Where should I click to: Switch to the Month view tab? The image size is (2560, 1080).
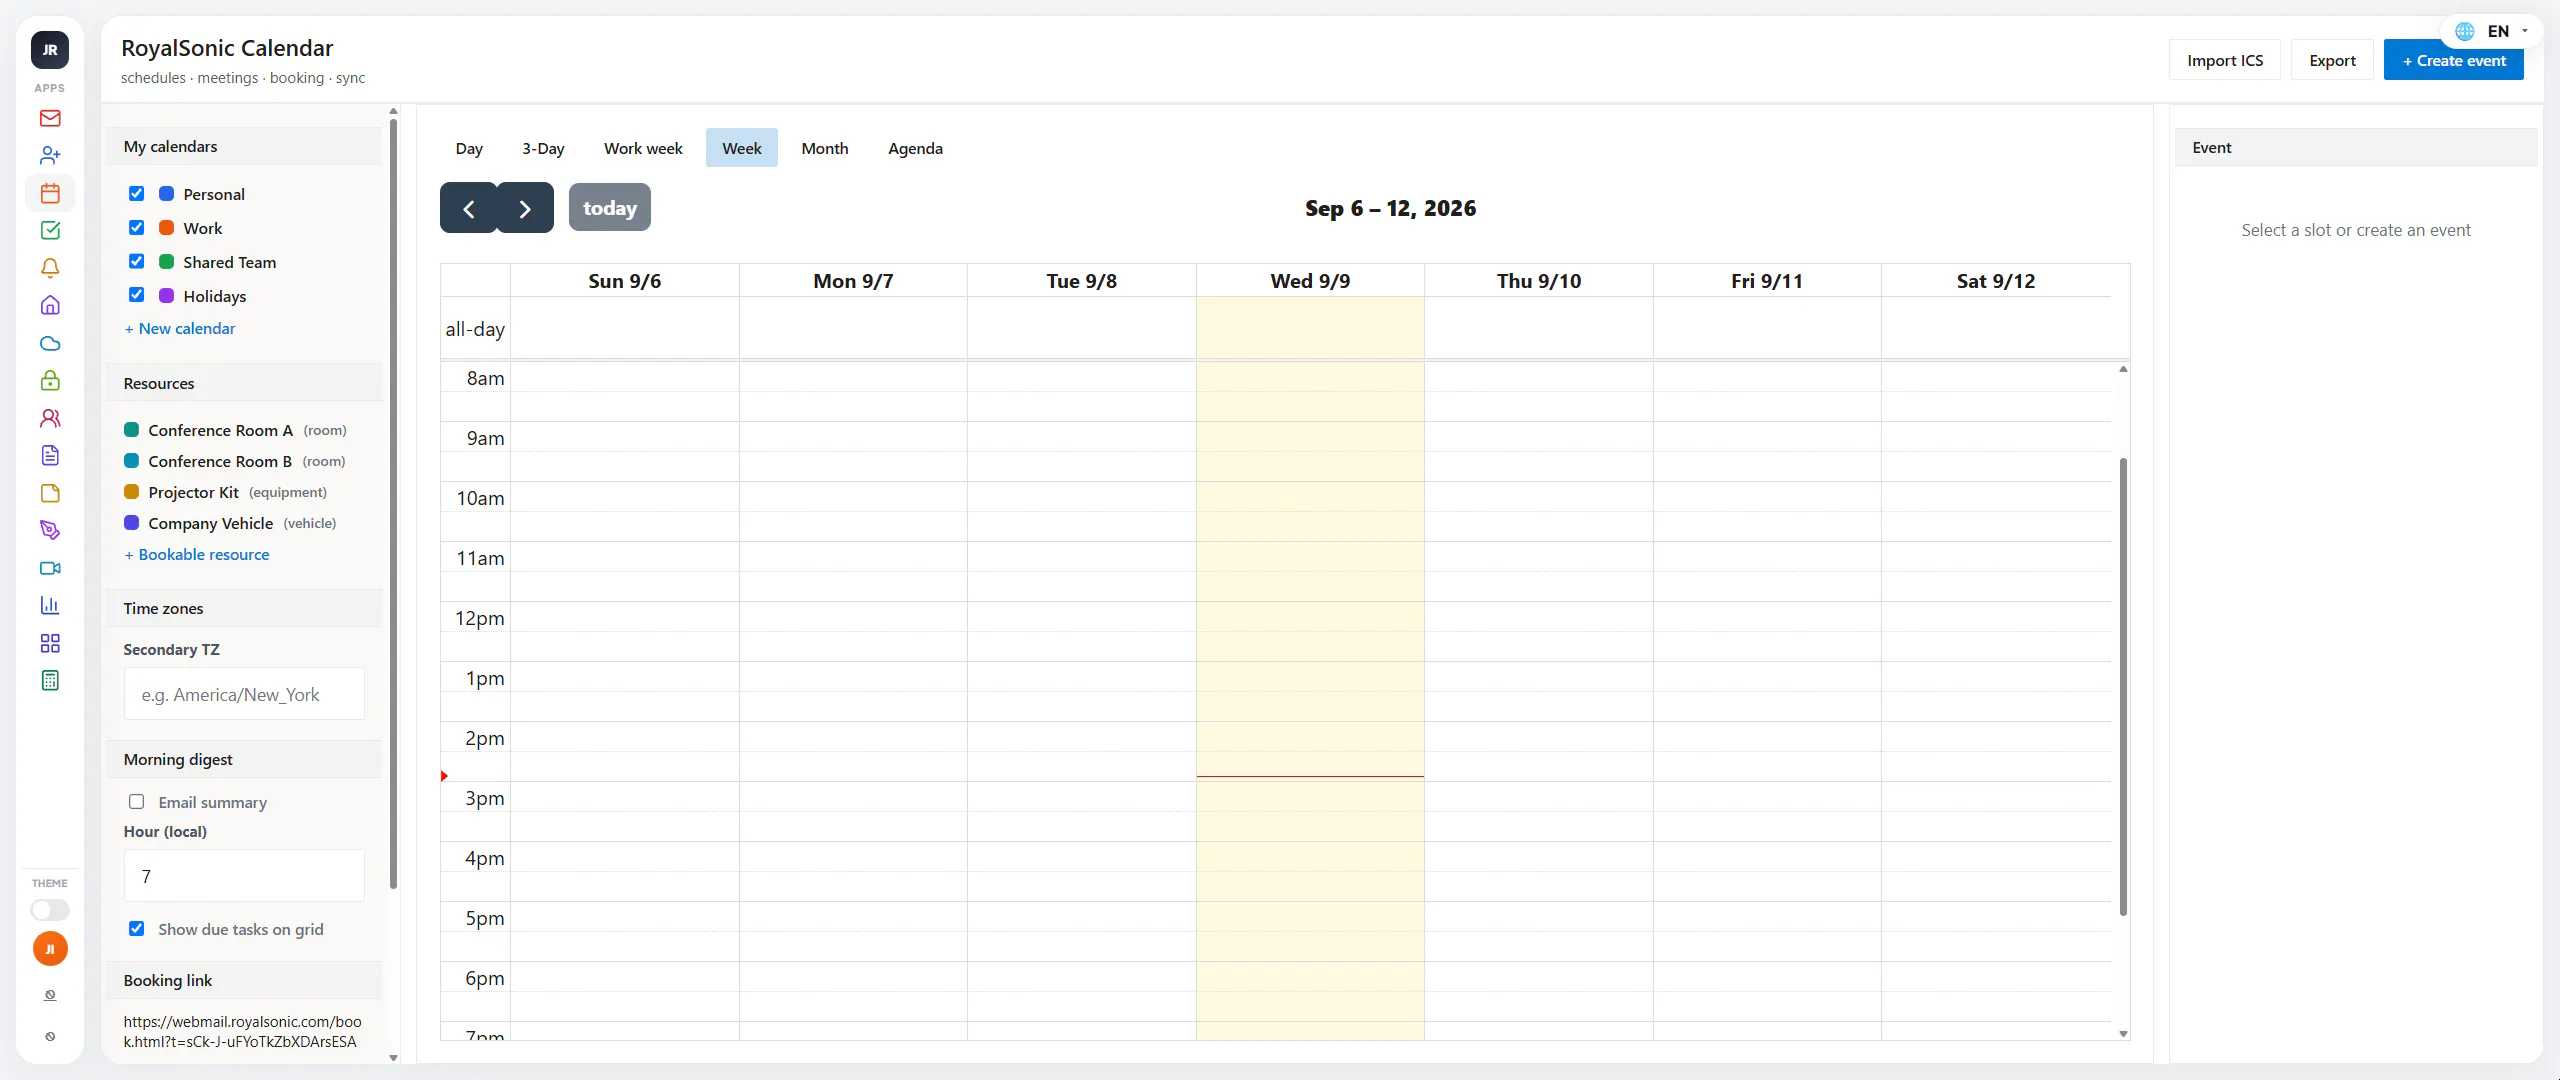[825, 148]
